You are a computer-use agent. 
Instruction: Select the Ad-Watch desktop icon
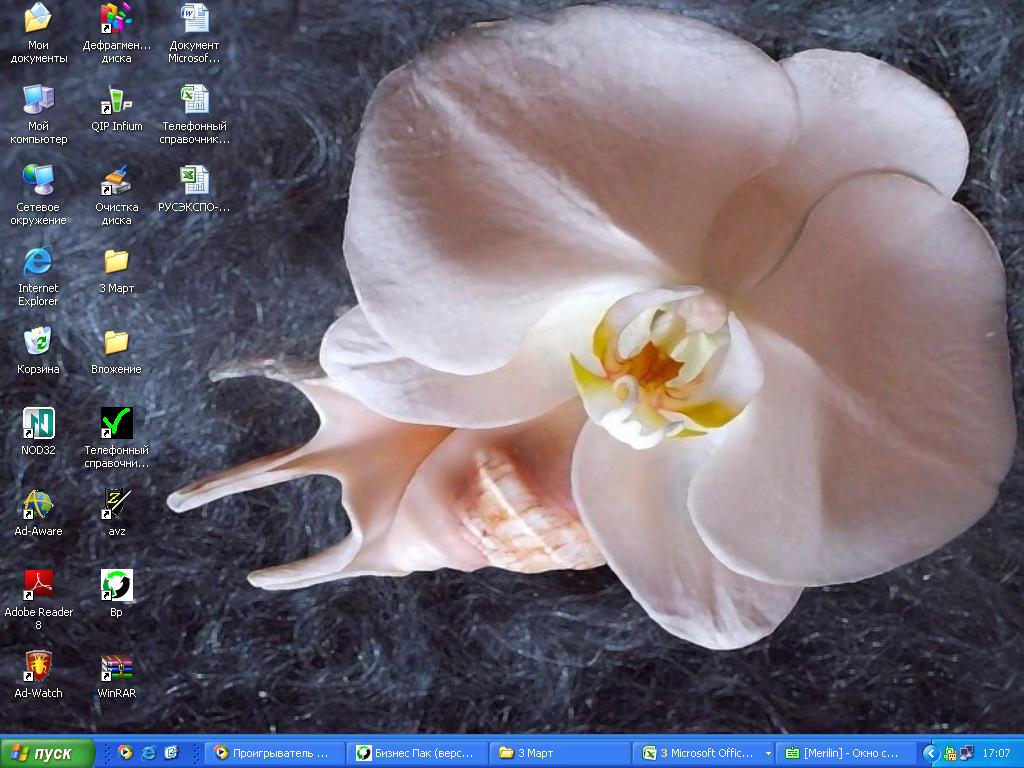pos(38,666)
